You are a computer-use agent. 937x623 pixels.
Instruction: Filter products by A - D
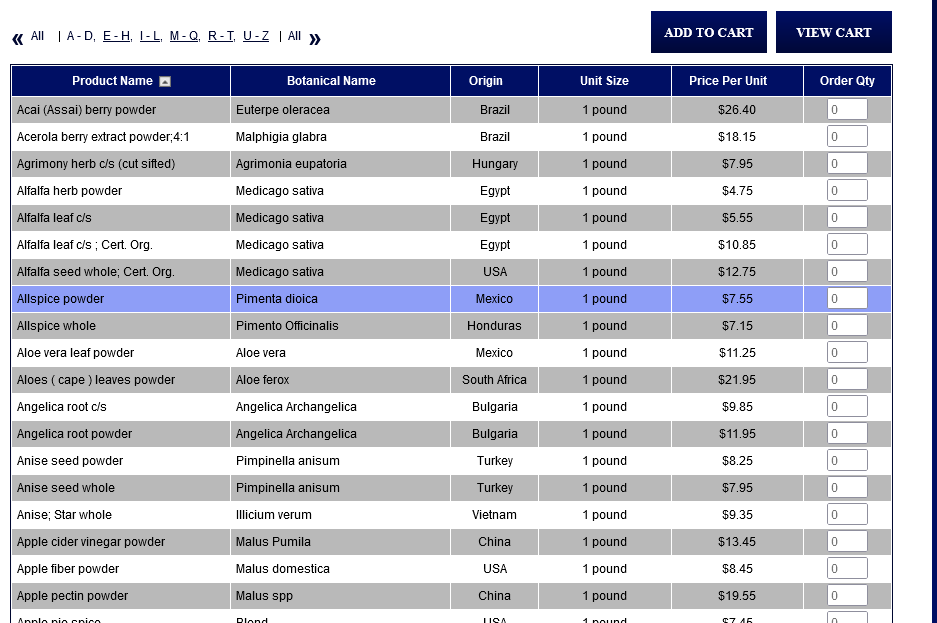(x=81, y=36)
